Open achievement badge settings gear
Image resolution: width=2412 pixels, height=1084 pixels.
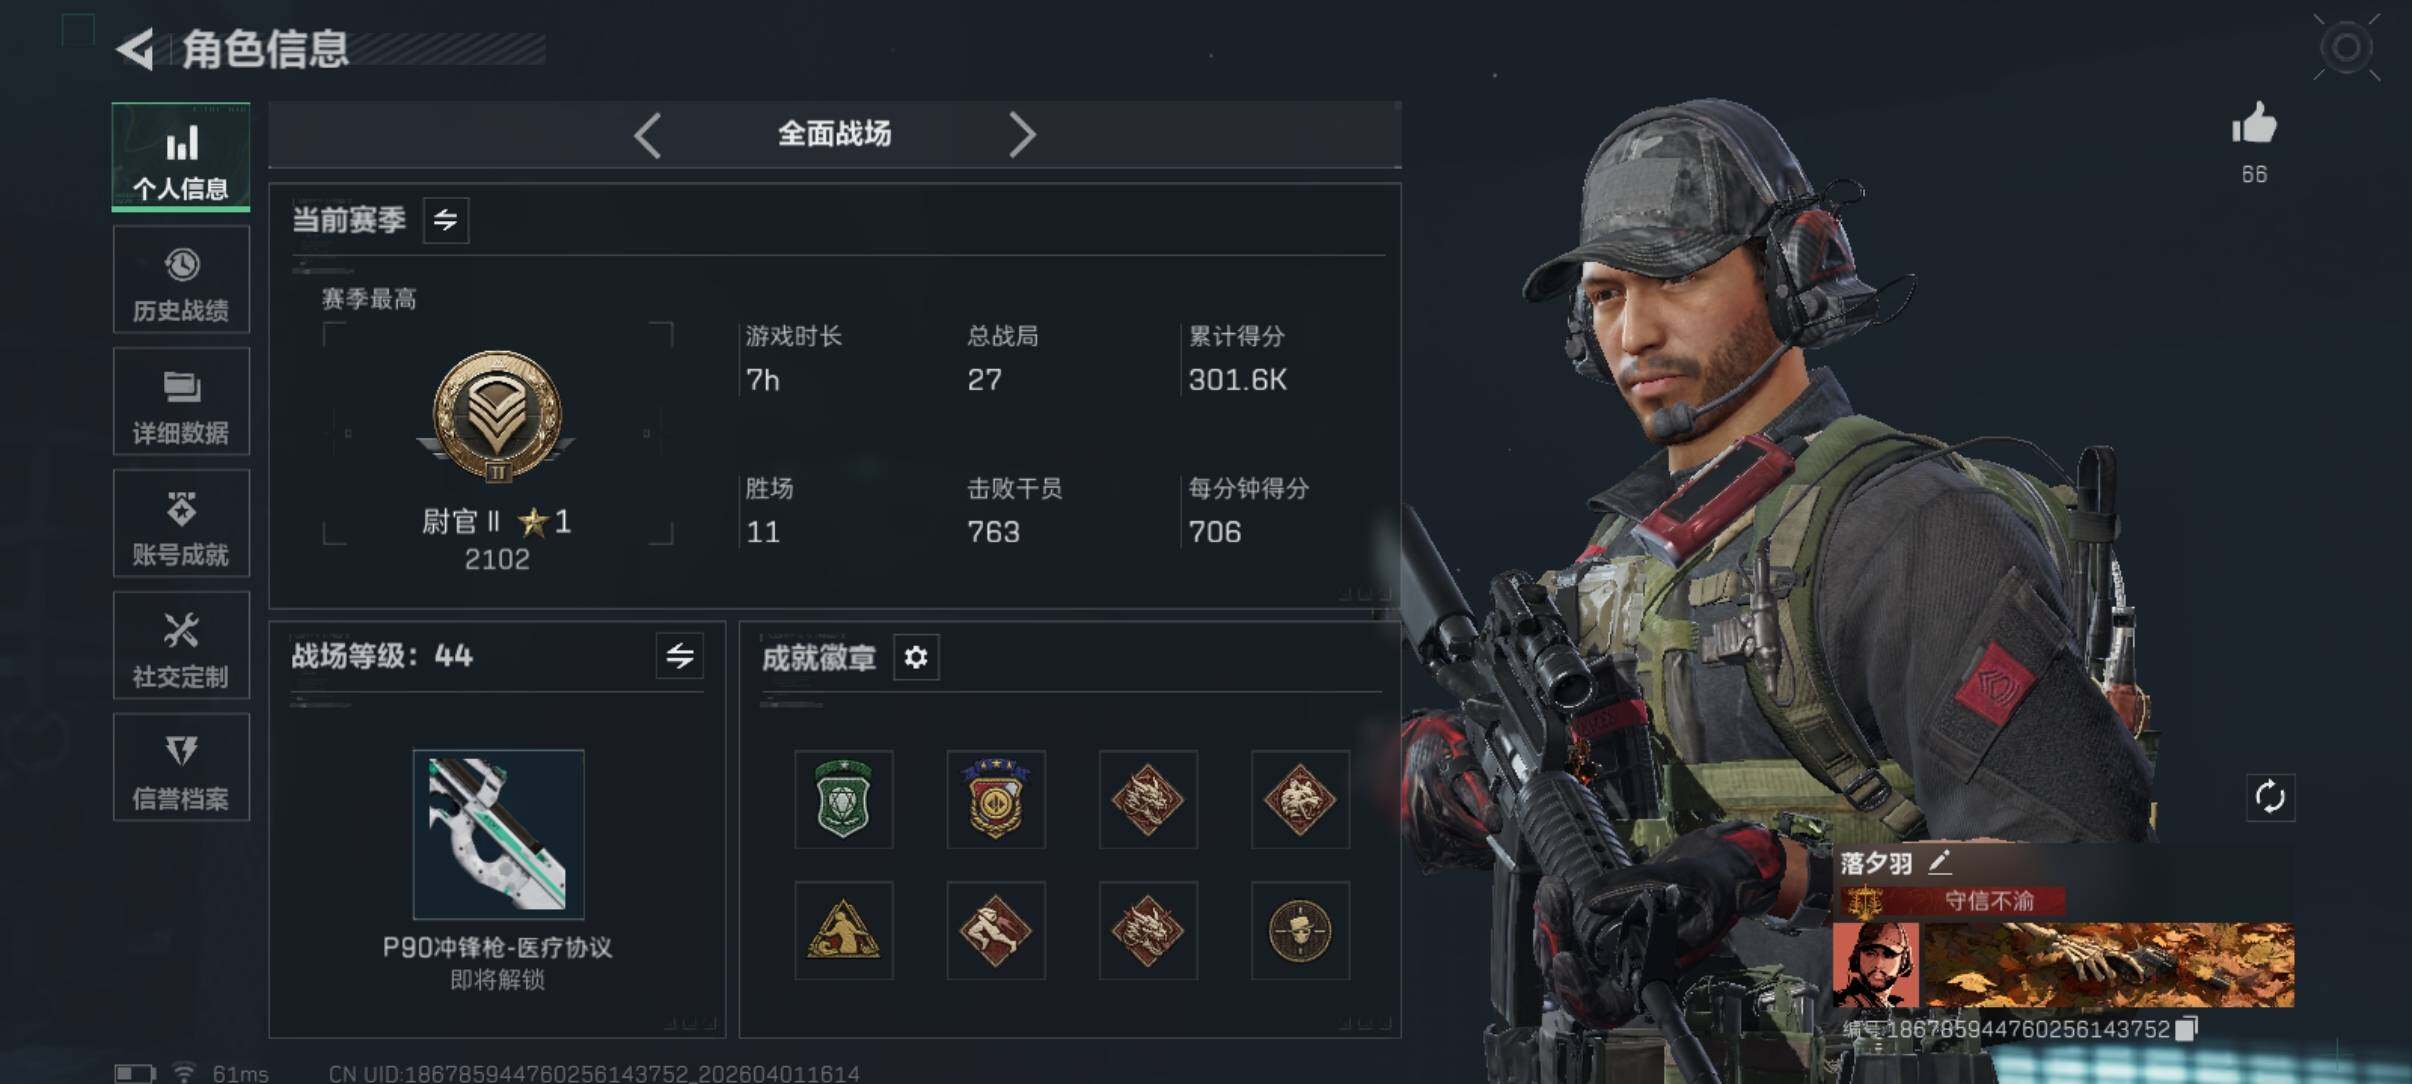click(916, 657)
